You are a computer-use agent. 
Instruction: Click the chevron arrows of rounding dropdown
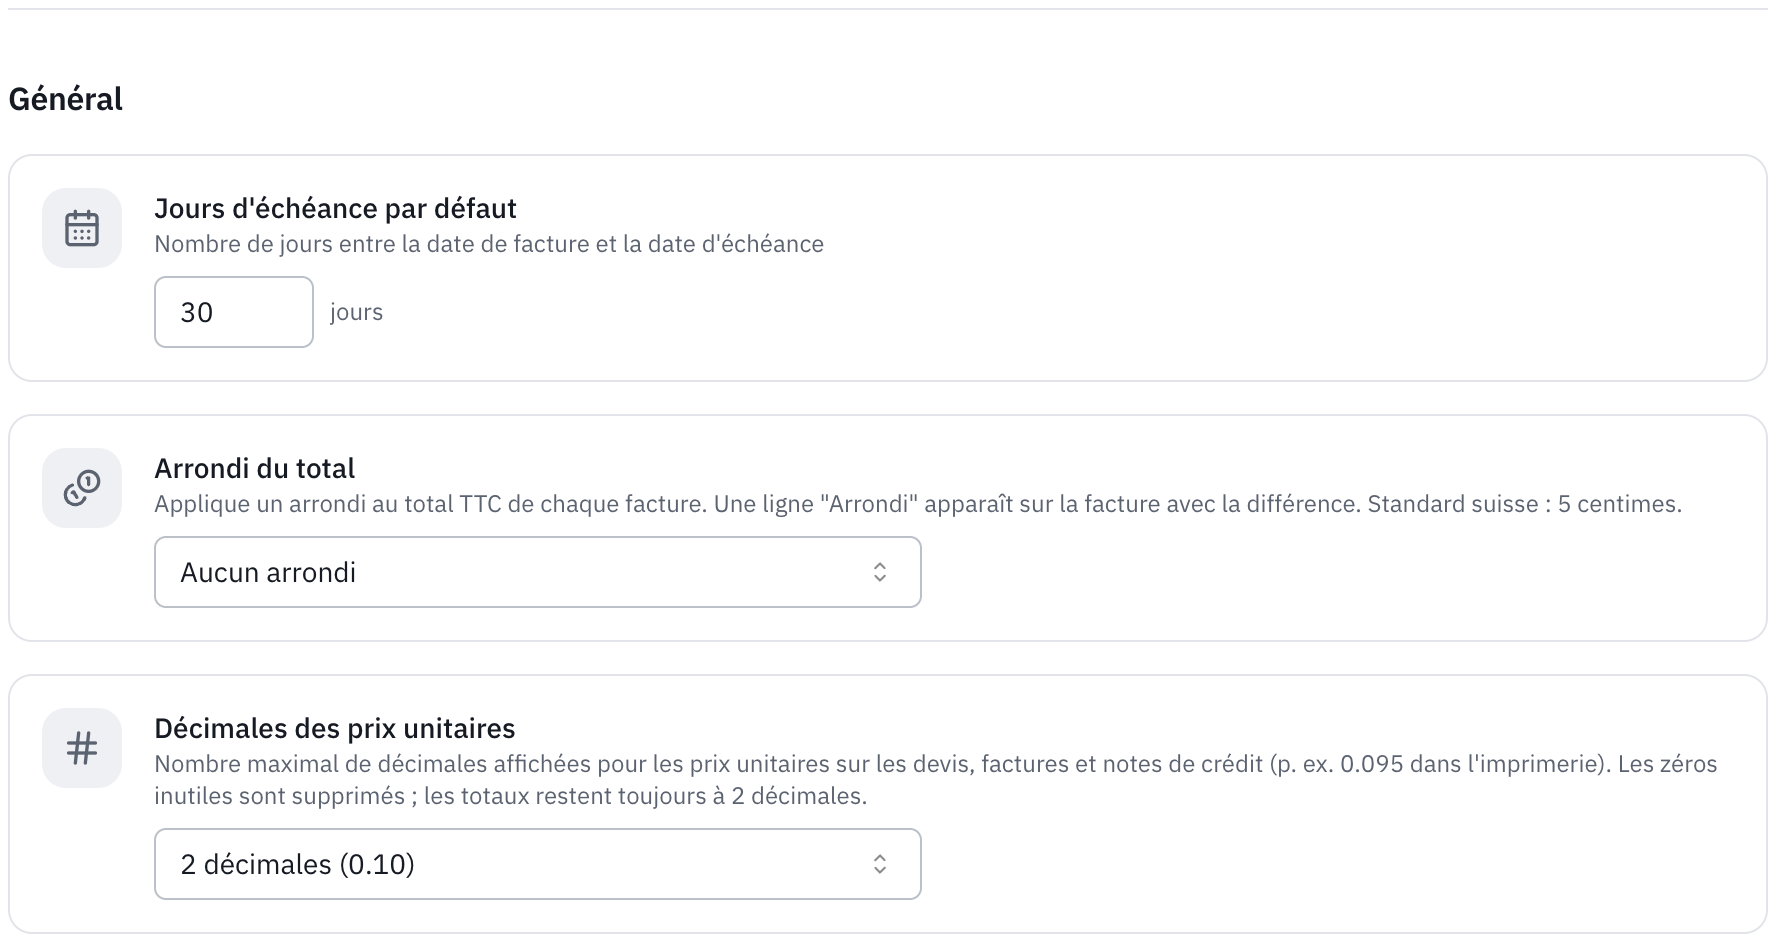(880, 572)
